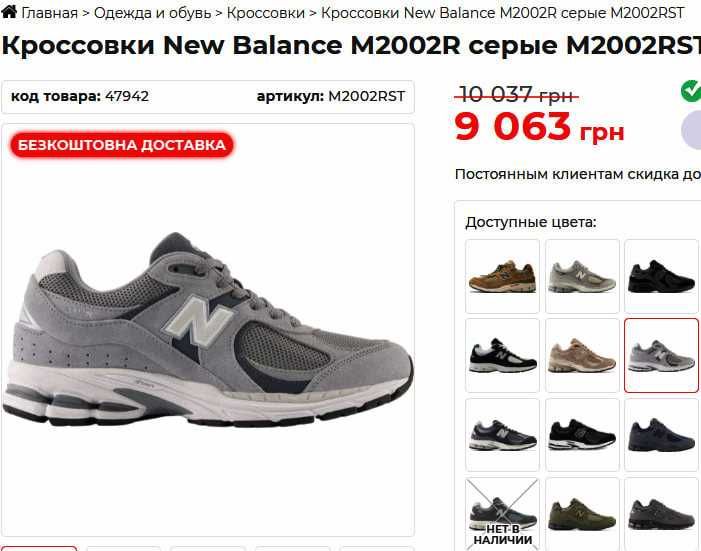Click the main grey sneaker product image
The image size is (701, 551).
point(208,330)
